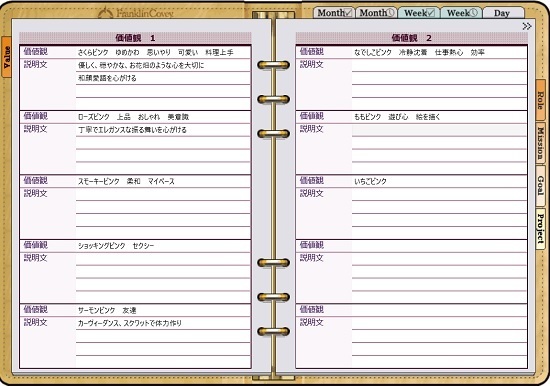
Task: Switch to the Week tab with checkmark
Action: pyautogui.click(x=419, y=13)
